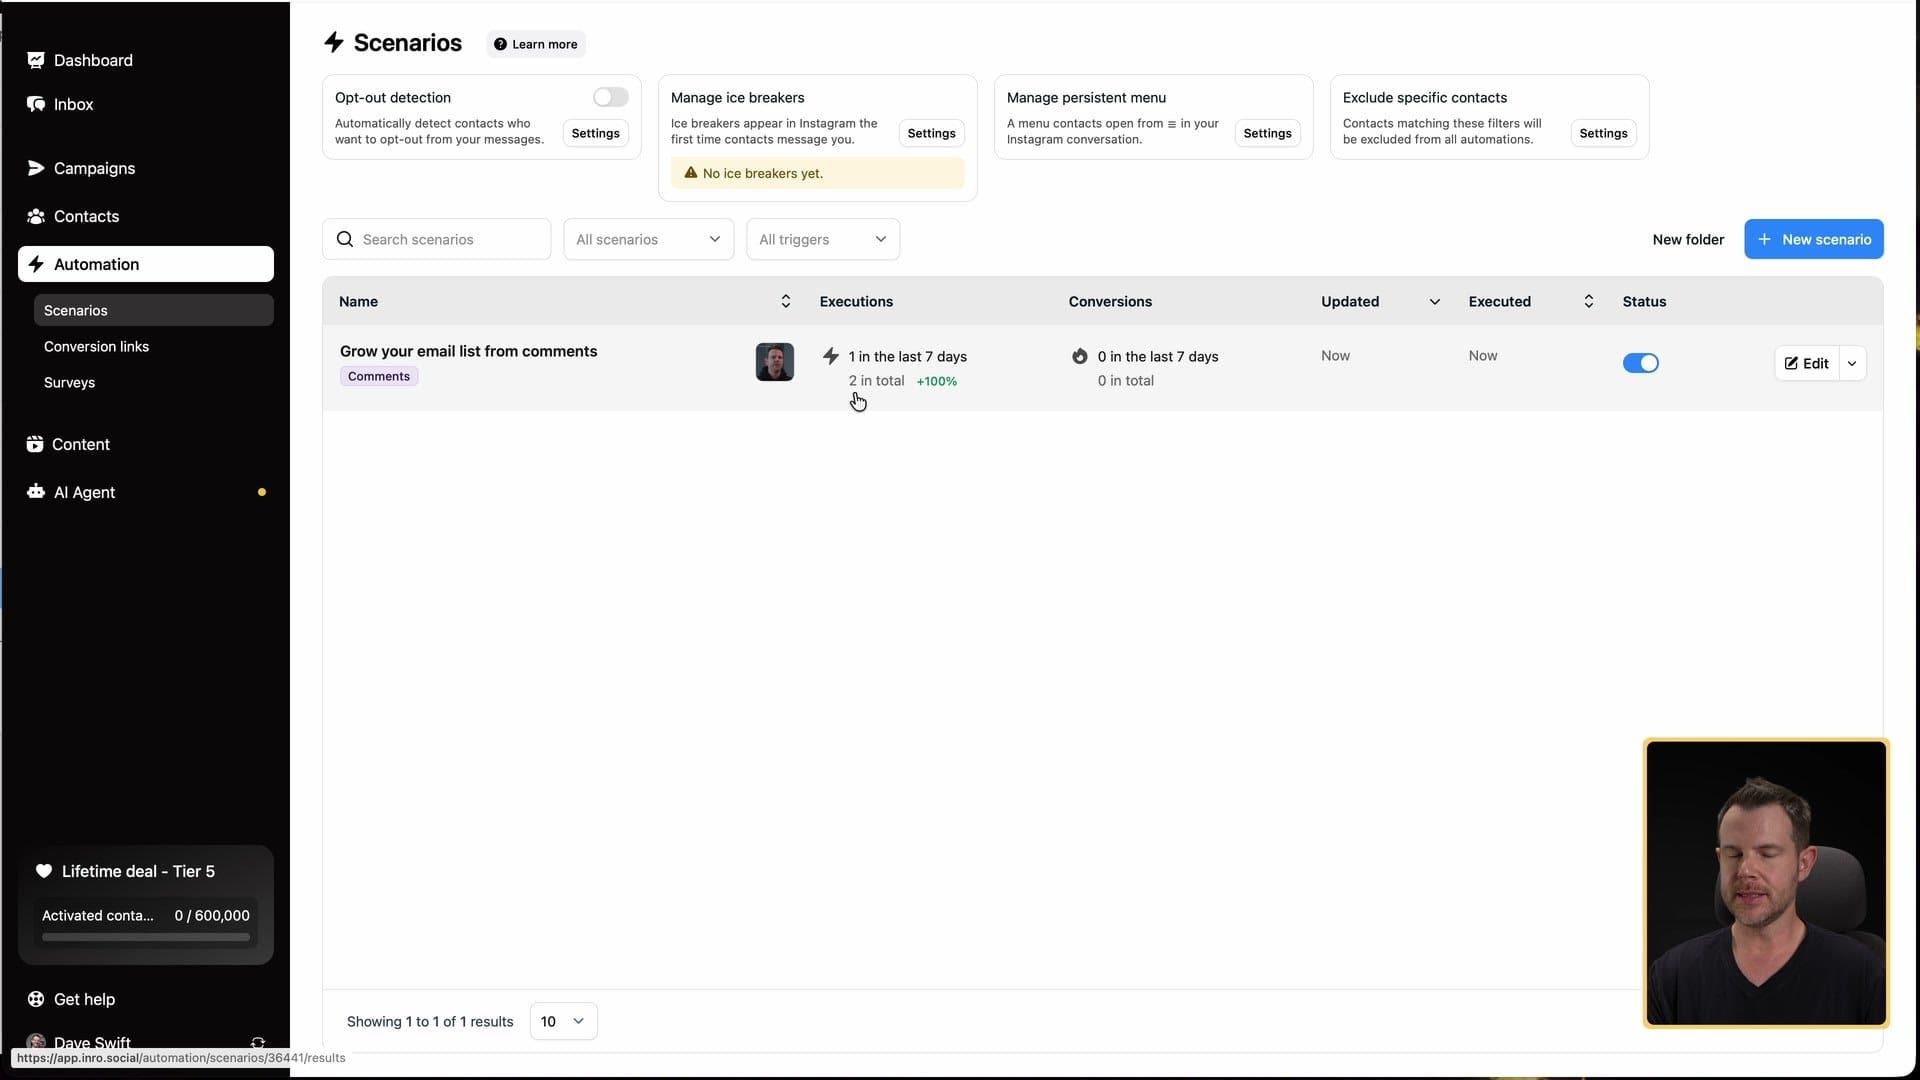The image size is (1920, 1080).
Task: Open Conversion links in sidebar
Action: pyautogui.click(x=96, y=346)
